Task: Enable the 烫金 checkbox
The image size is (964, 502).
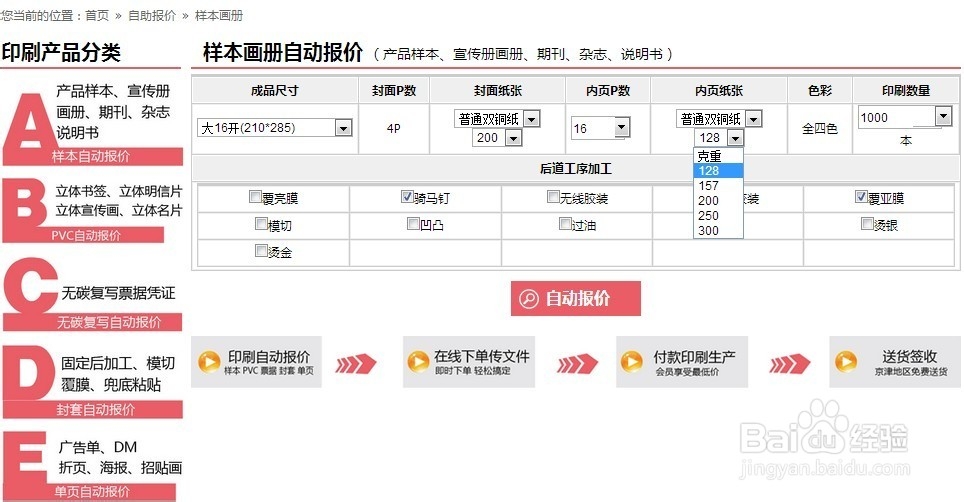Action: pos(261,251)
